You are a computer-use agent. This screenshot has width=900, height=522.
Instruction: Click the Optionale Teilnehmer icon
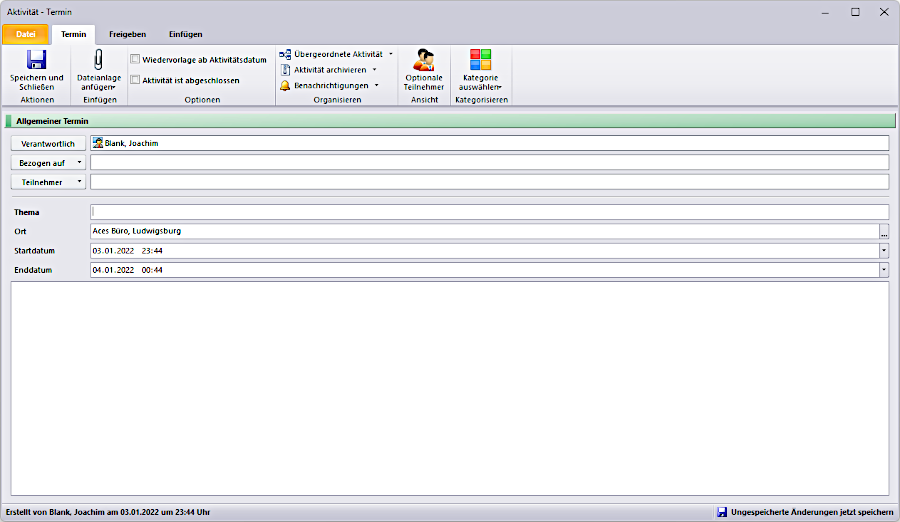[424, 60]
